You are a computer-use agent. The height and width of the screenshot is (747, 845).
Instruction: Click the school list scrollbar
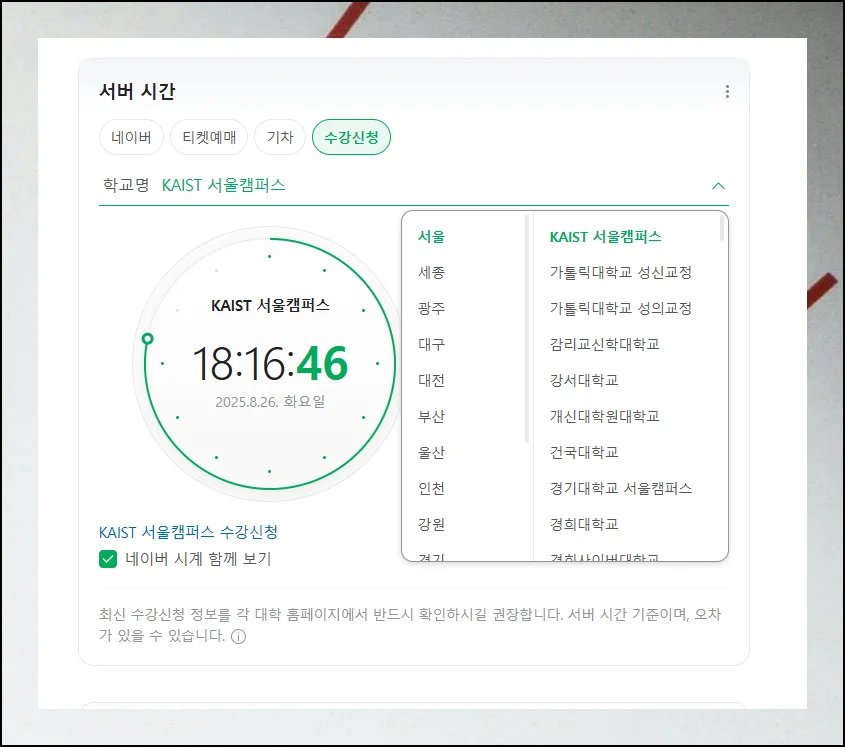(x=722, y=229)
